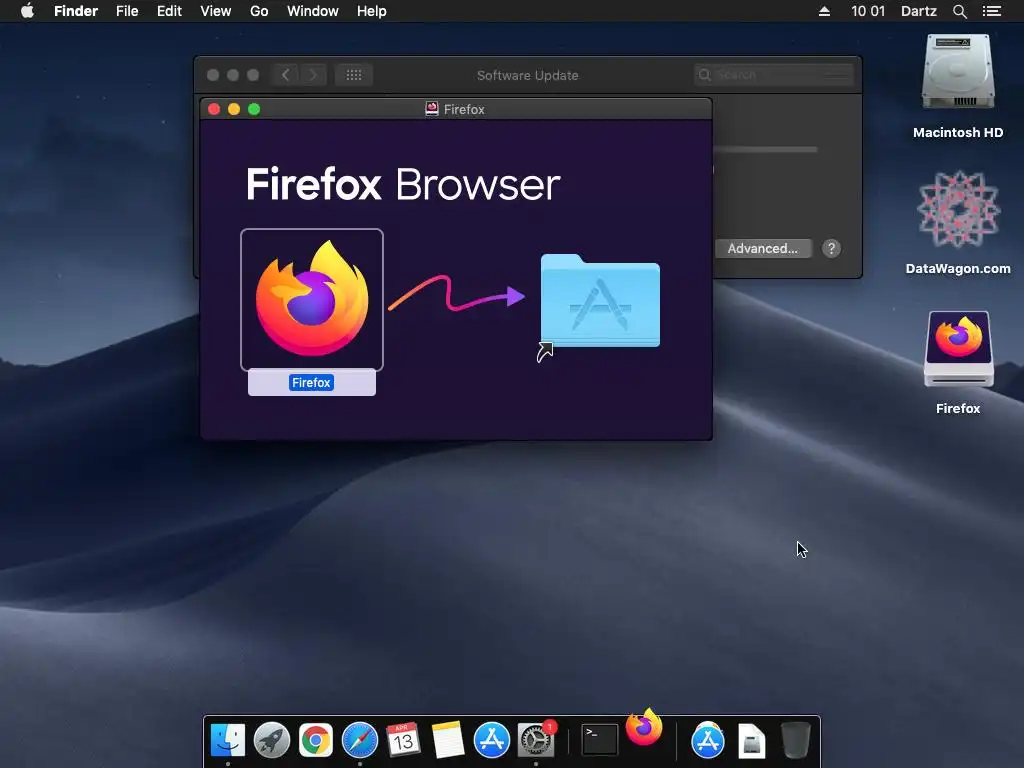Open the Edit menu
1024x768 pixels.
(169, 11)
